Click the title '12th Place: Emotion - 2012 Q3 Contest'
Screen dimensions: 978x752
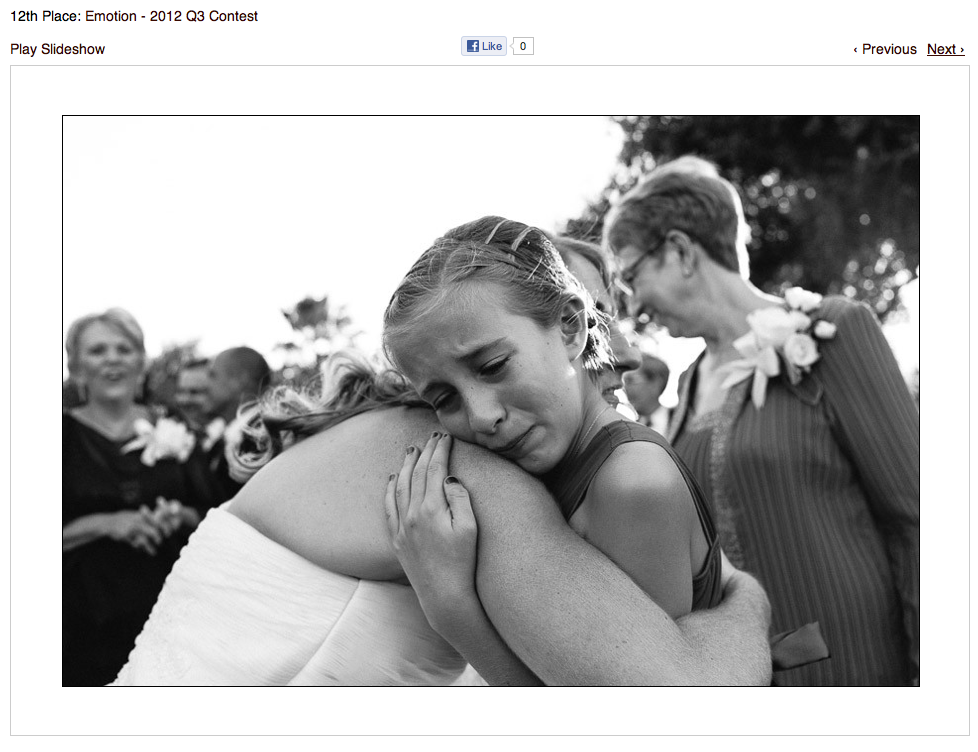(134, 16)
